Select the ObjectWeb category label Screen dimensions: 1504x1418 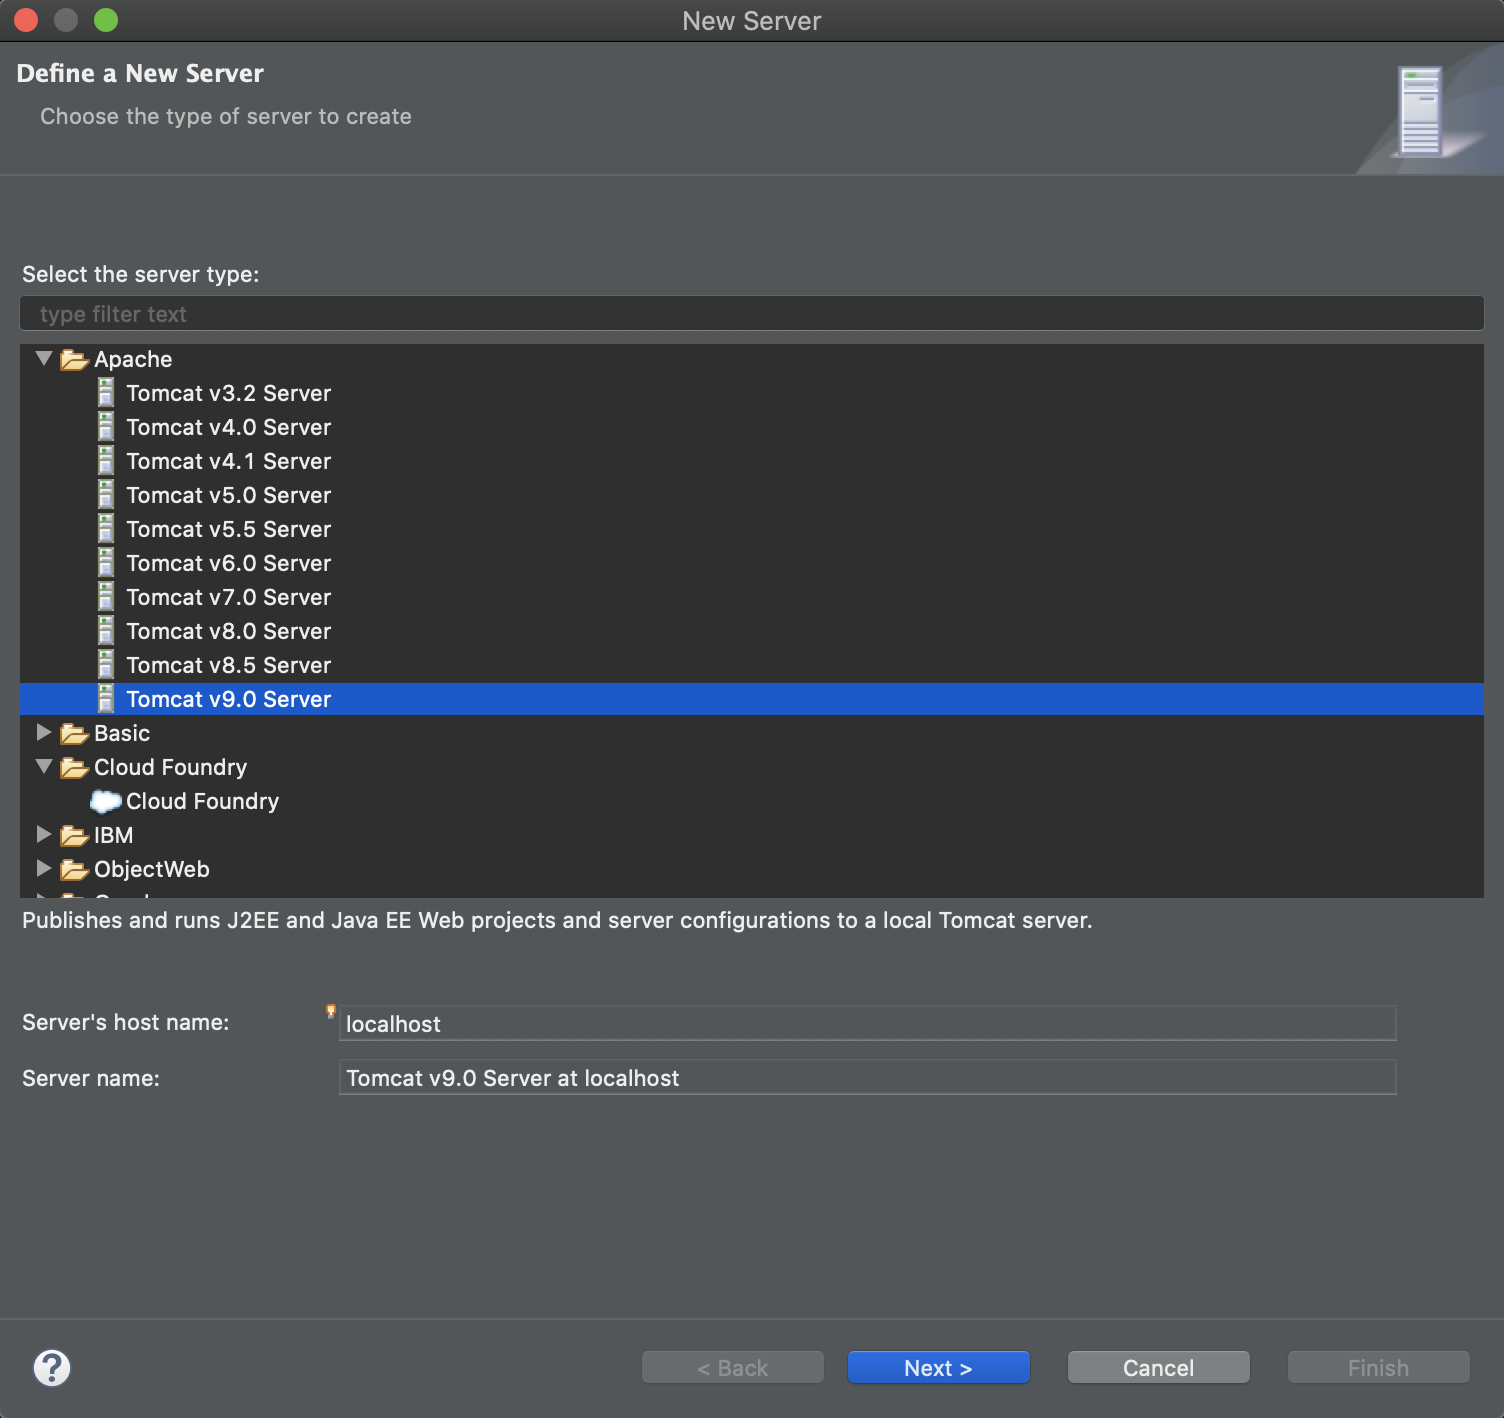click(152, 869)
